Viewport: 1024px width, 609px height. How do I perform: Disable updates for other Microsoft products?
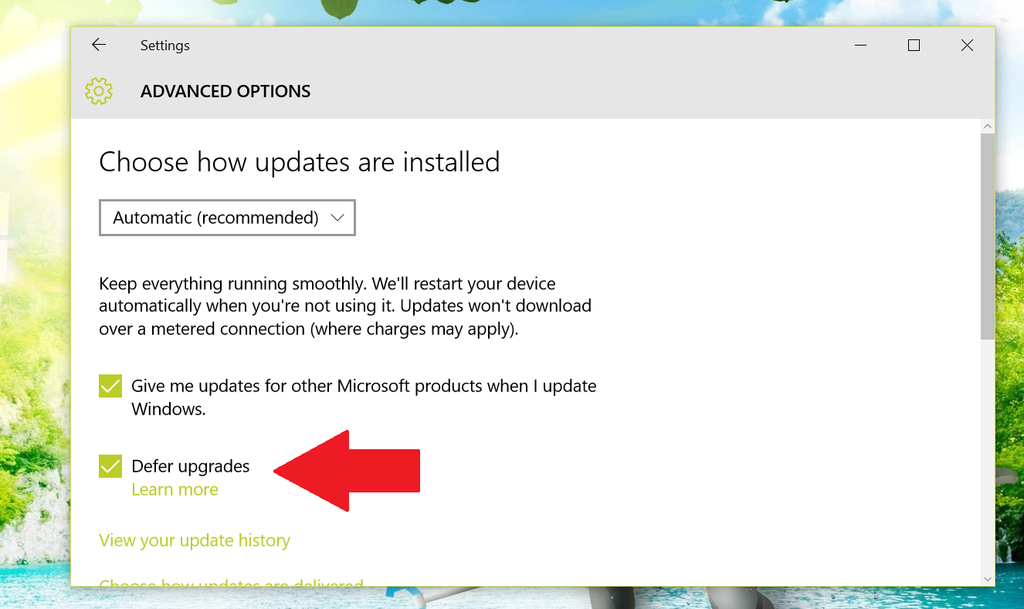pyautogui.click(x=109, y=385)
